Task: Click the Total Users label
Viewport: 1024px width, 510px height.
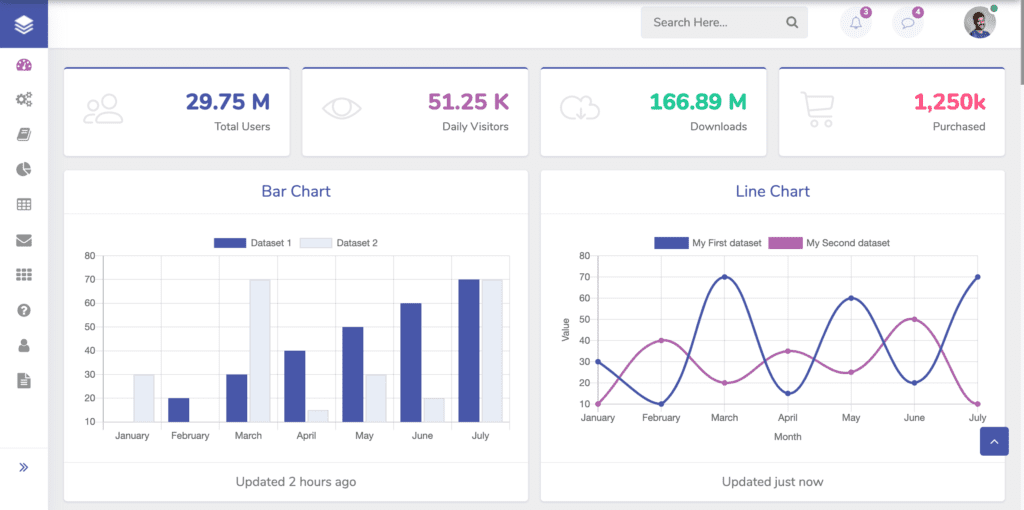Action: (242, 127)
